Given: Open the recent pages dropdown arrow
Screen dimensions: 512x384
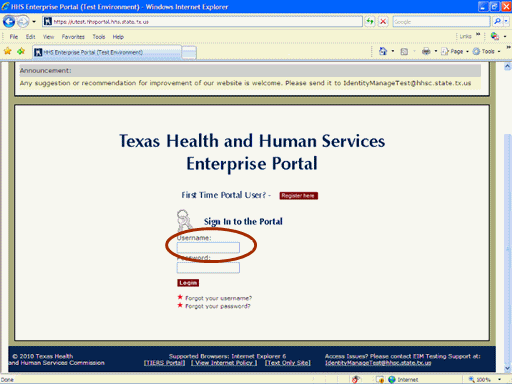Looking at the screenshot, I should pos(34,22).
